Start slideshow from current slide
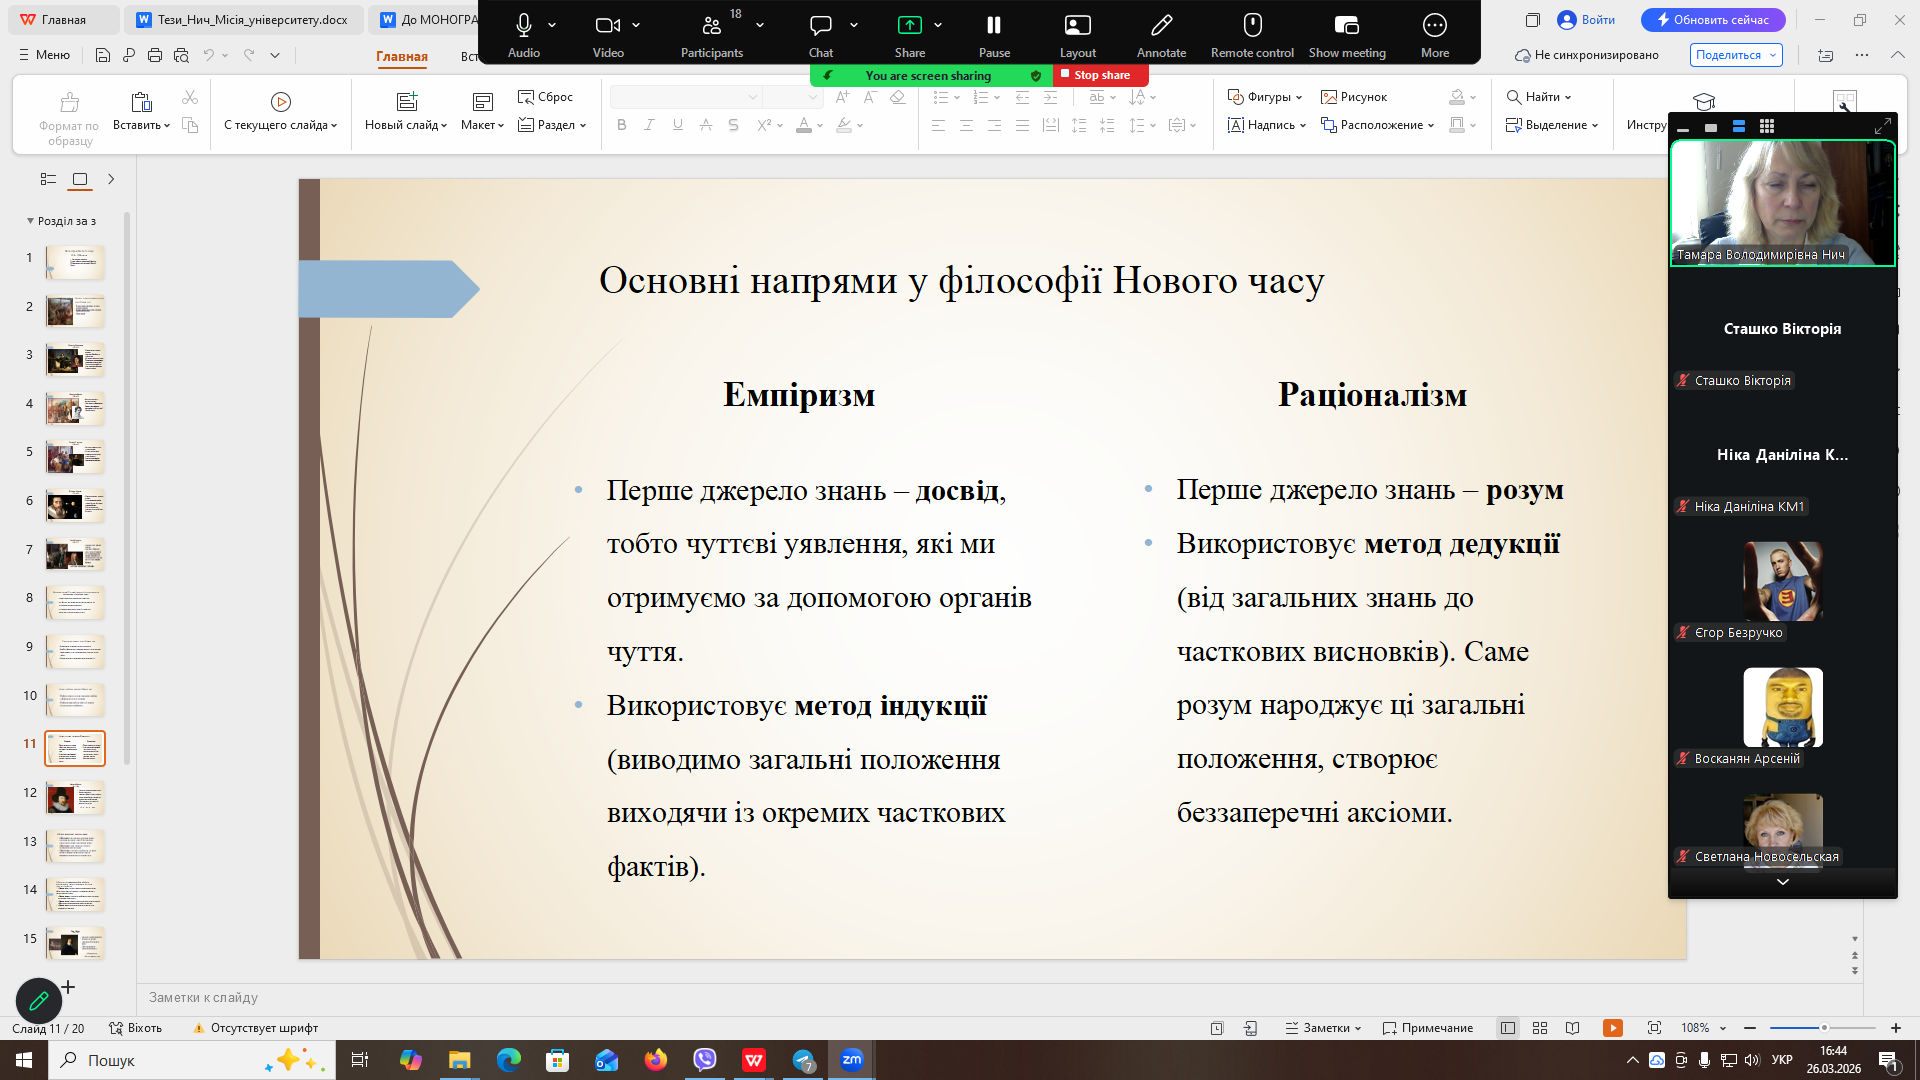 coord(281,102)
